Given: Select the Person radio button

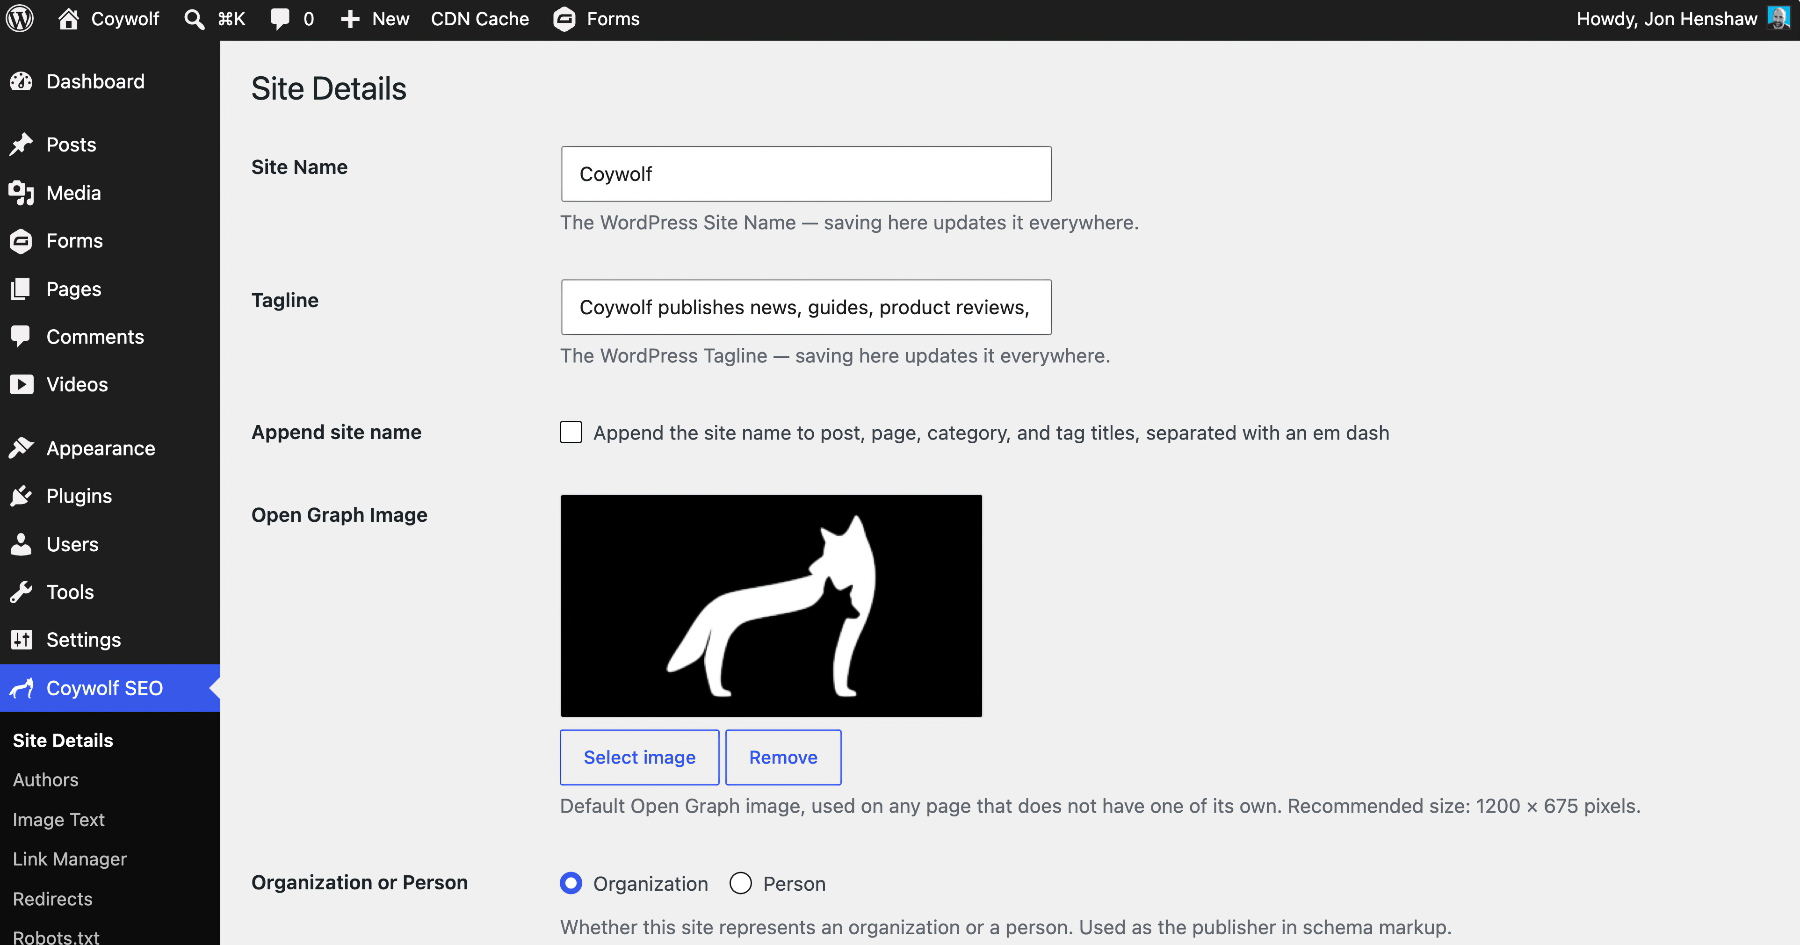Looking at the screenshot, I should (741, 883).
